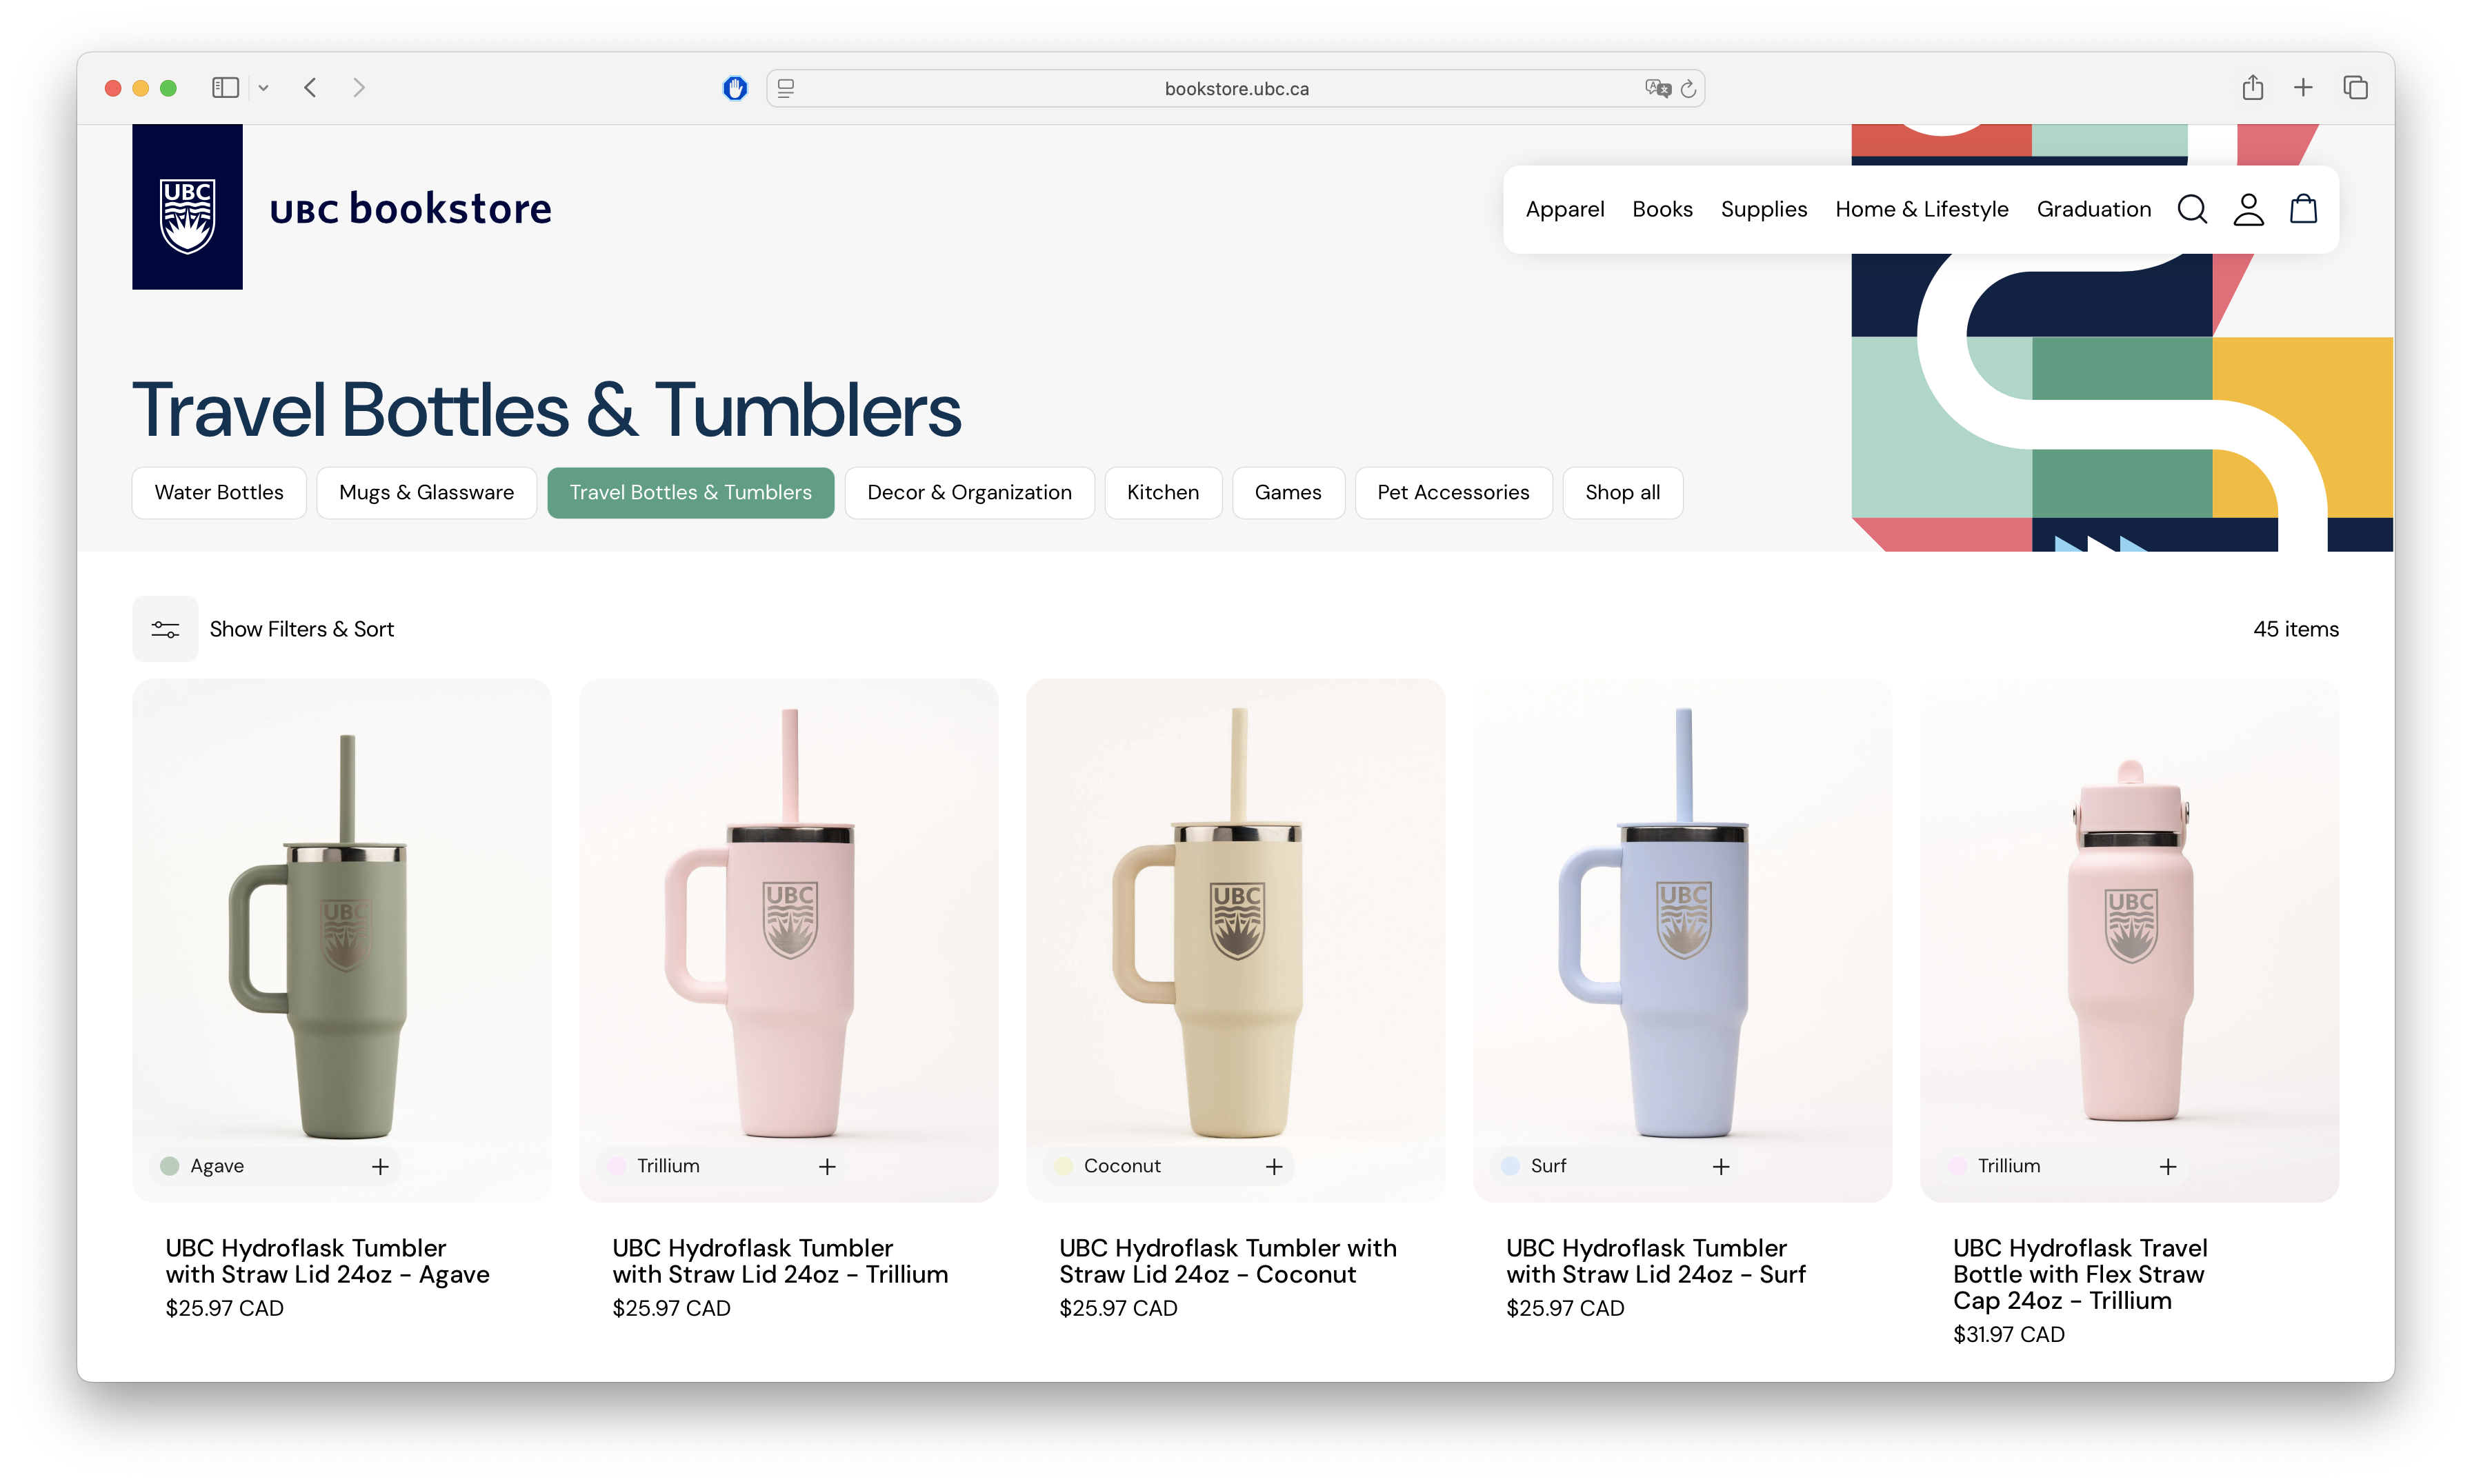
Task: Open the sidebar options dropdown arrow
Action: (x=263, y=88)
